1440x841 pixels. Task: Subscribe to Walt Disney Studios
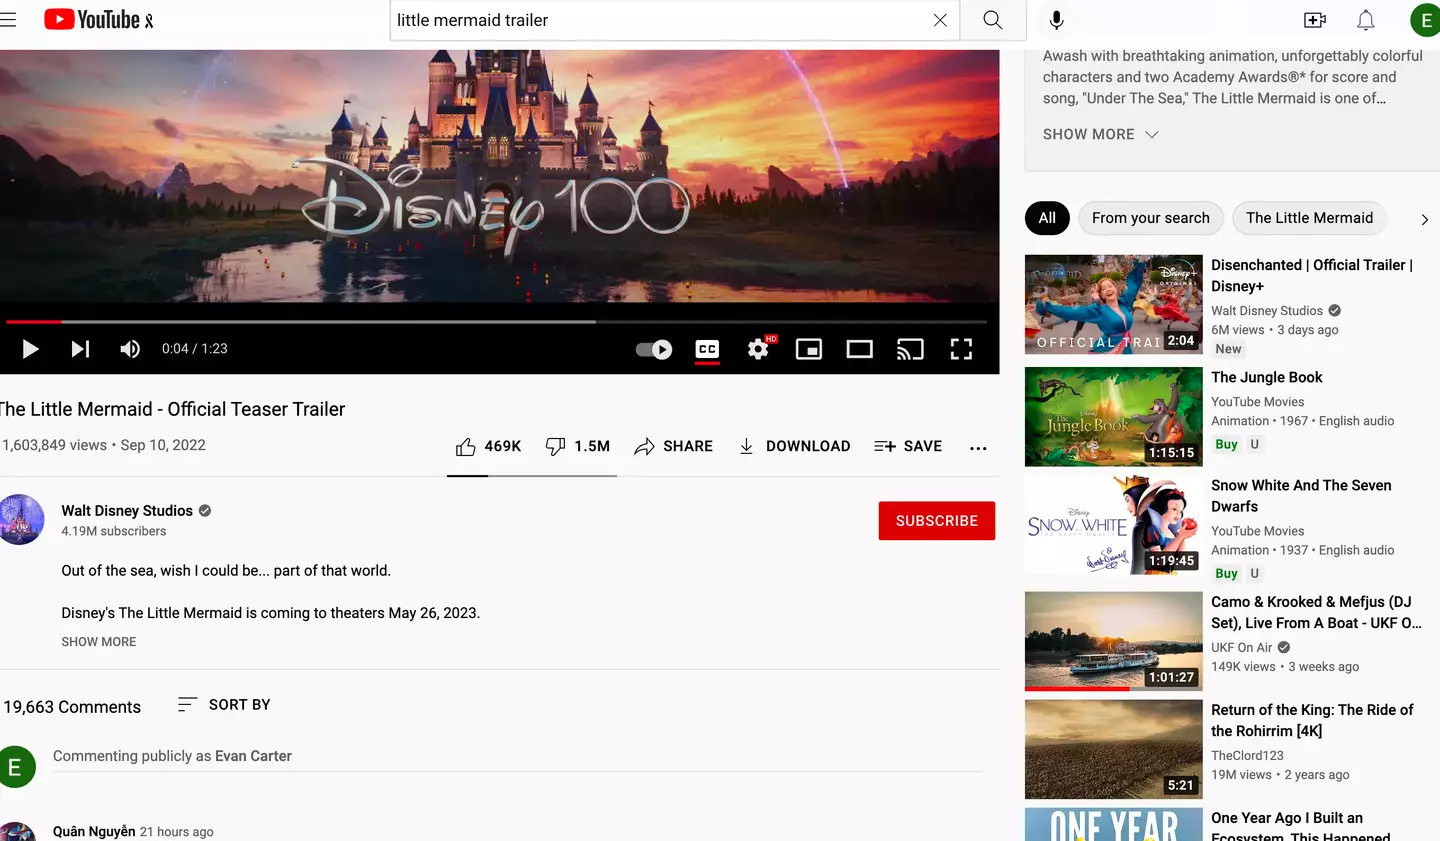pos(936,520)
